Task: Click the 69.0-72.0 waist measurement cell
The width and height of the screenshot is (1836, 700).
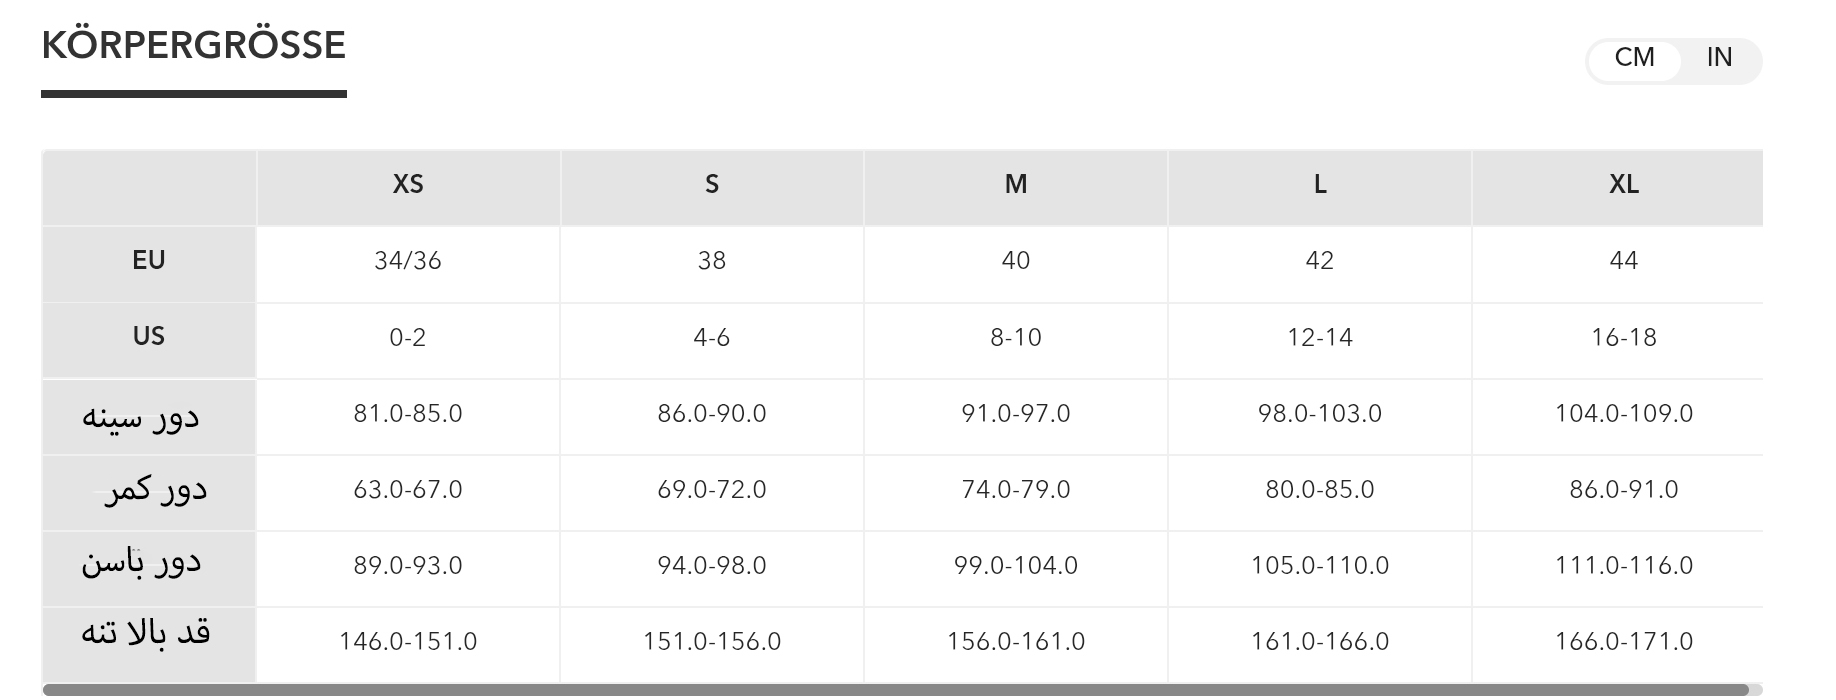Action: click(x=712, y=490)
